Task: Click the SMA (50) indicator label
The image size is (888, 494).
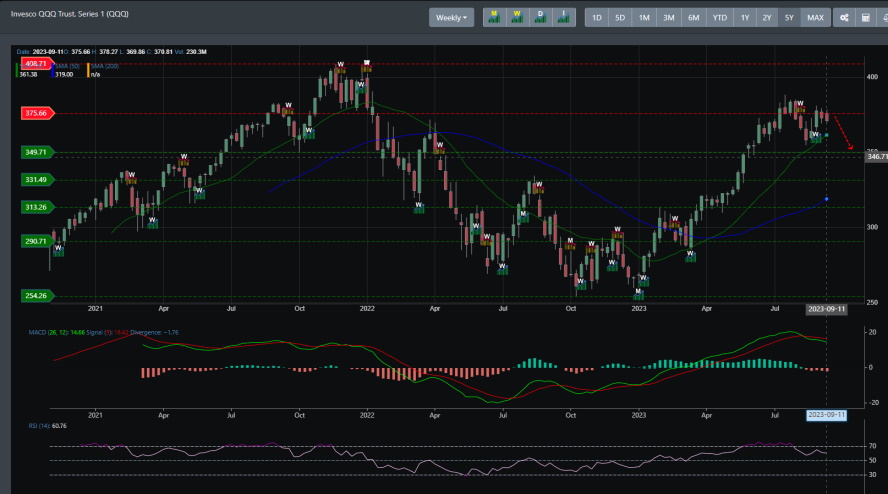Action: [x=67, y=66]
